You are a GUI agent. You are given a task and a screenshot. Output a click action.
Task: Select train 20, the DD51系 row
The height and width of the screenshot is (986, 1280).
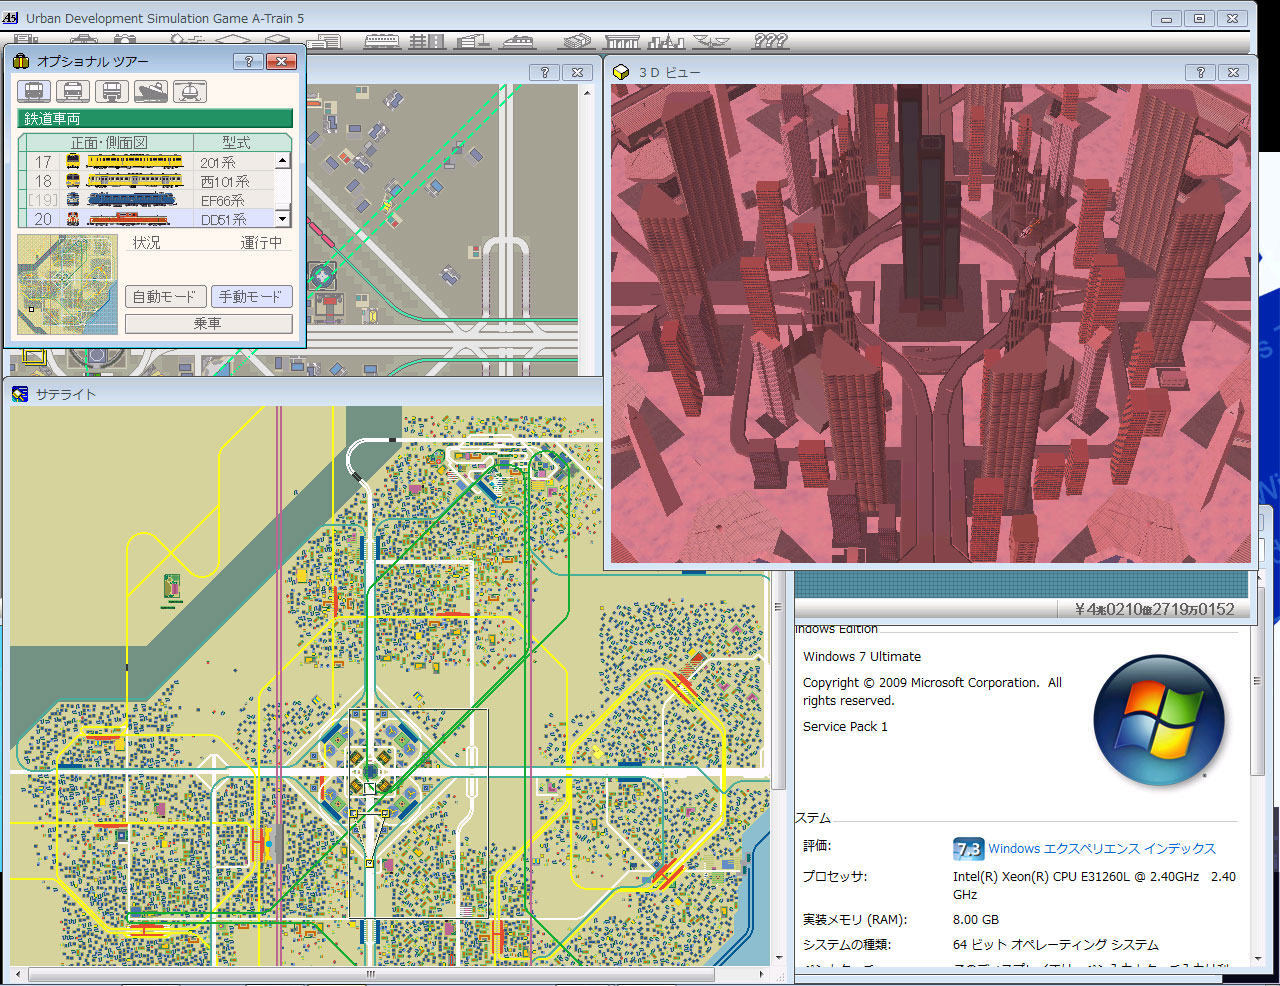147,219
